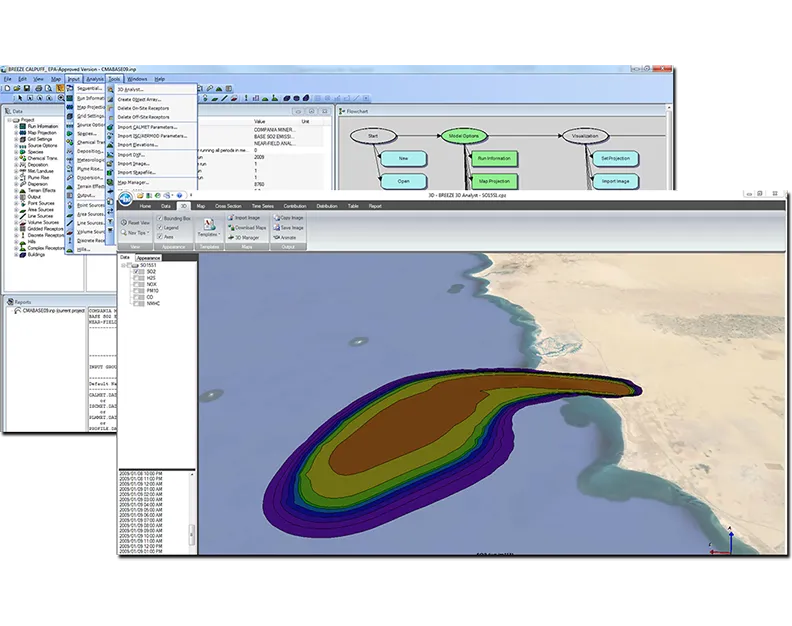Toggle the SO2 species checkbox
Image resolution: width=792 pixels, height=626 pixels.
tap(137, 272)
